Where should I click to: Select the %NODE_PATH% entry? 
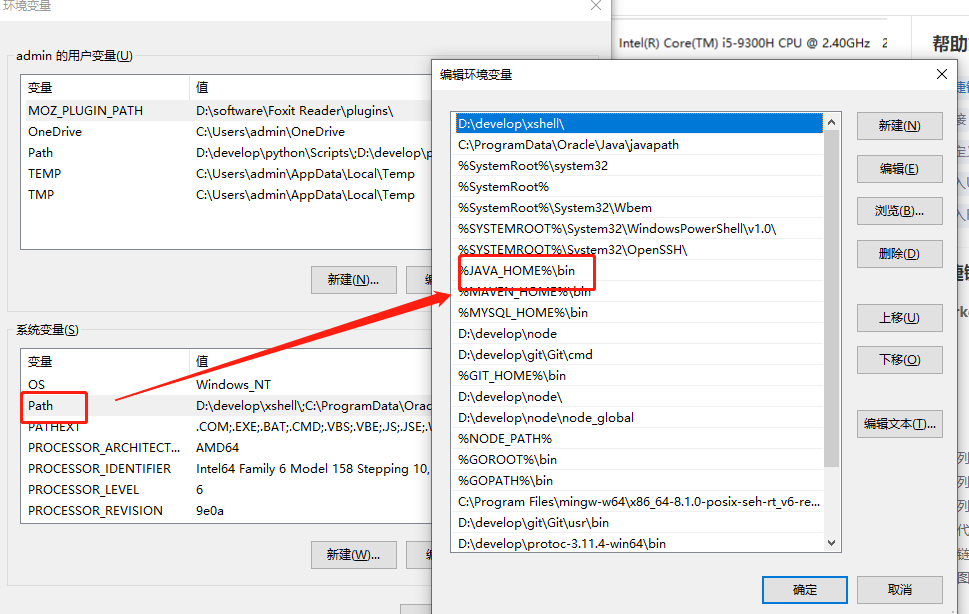(639, 439)
